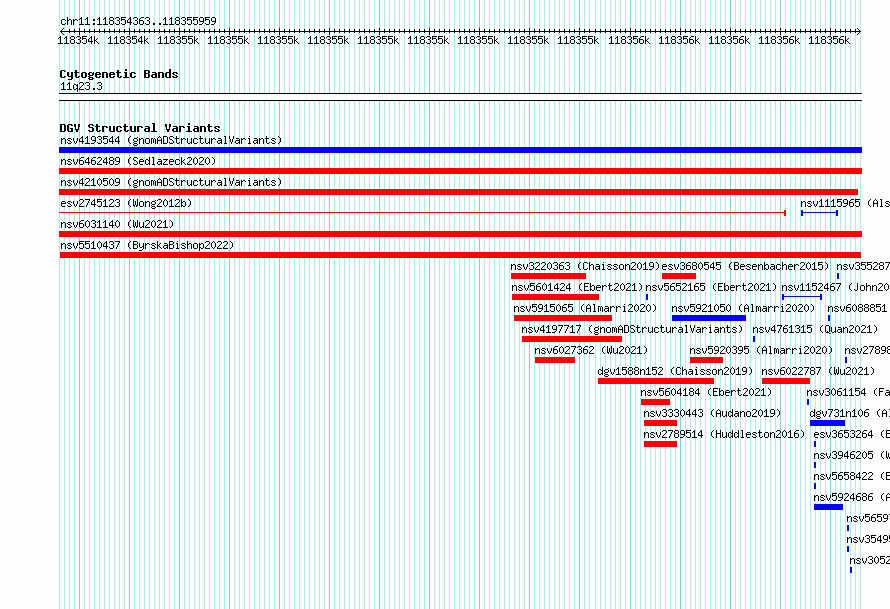
Task: Click the red bar under nsv5915065 (Almarri2020)
Action: [563, 318]
